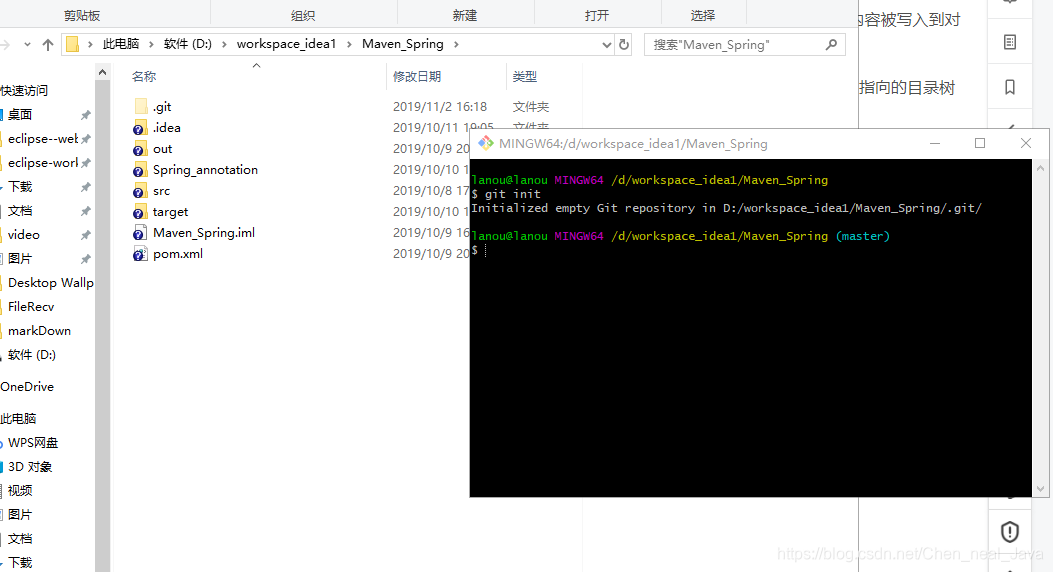Screen dimensions: 1053x572
Task: Open the 组织 ribbon group
Action: pos(303,15)
